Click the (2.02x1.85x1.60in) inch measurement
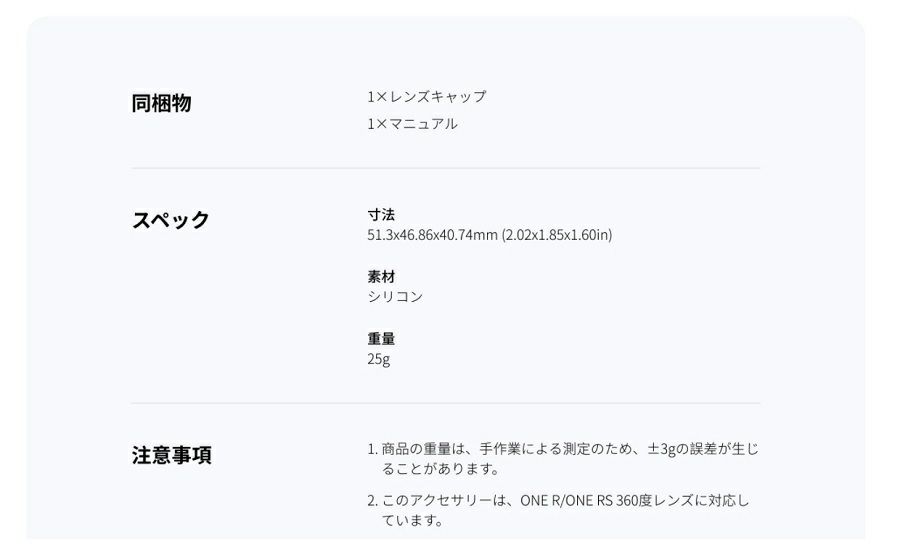900x555 pixels. 557,235
